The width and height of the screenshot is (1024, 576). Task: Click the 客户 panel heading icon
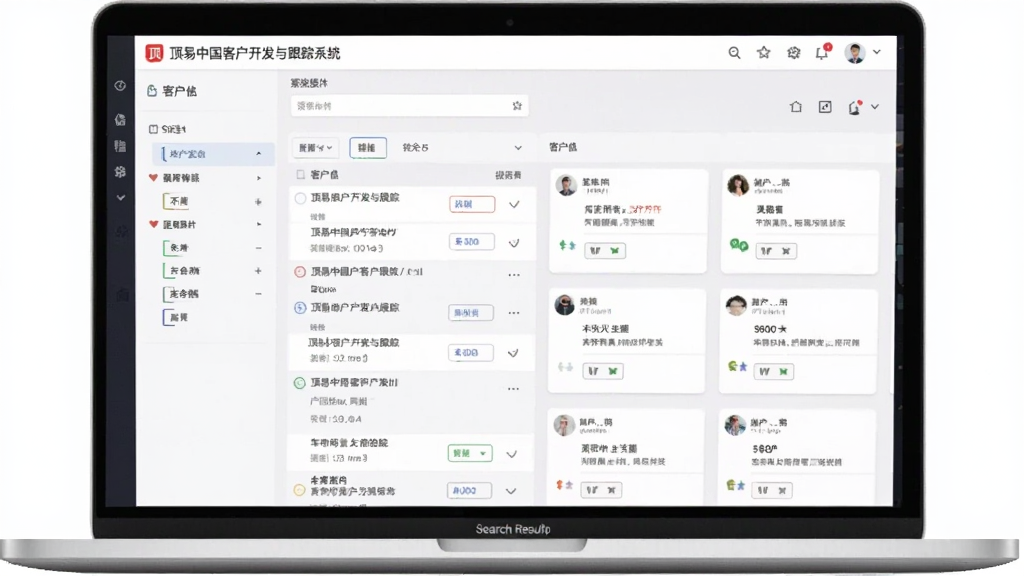click(152, 91)
